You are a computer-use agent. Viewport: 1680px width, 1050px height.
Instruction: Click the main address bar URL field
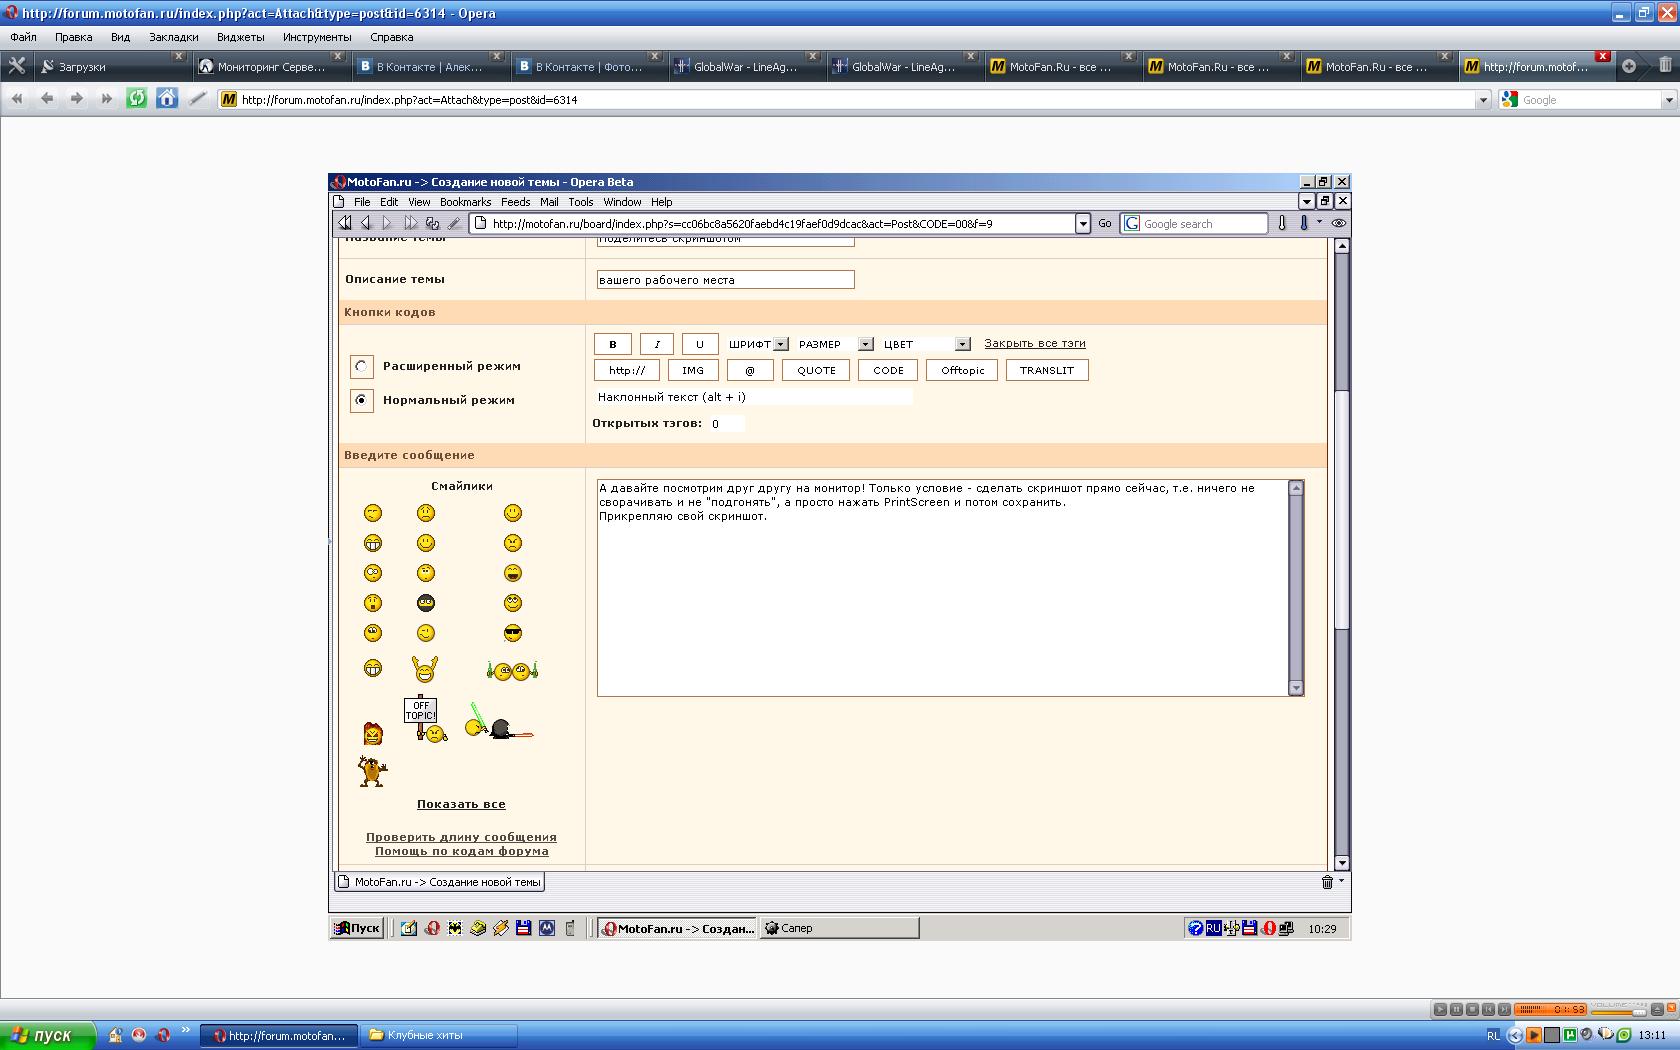(855, 100)
